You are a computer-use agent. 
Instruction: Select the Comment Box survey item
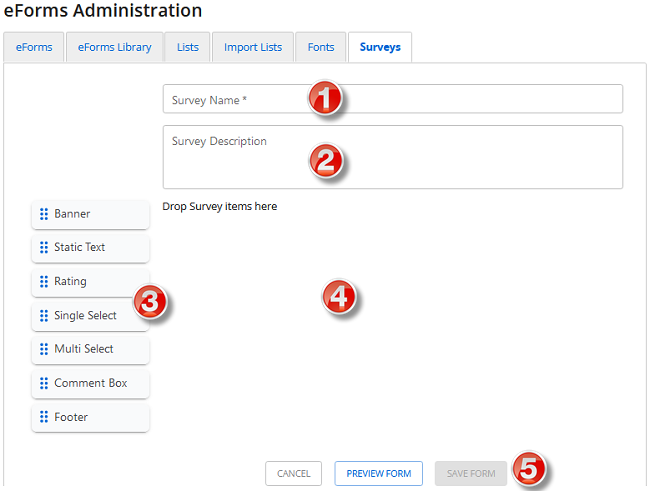click(90, 384)
